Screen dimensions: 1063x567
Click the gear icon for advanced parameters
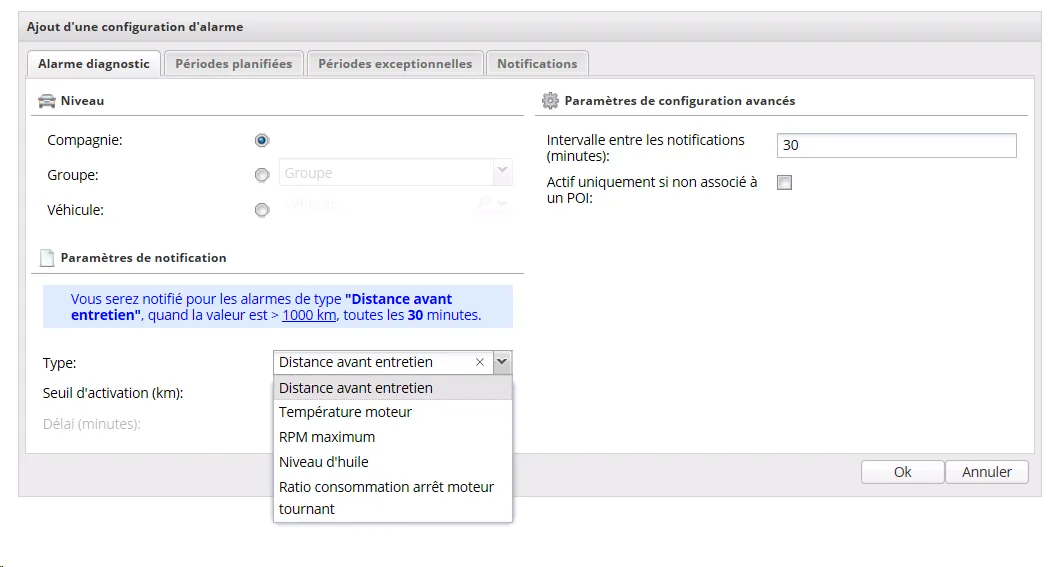point(550,101)
